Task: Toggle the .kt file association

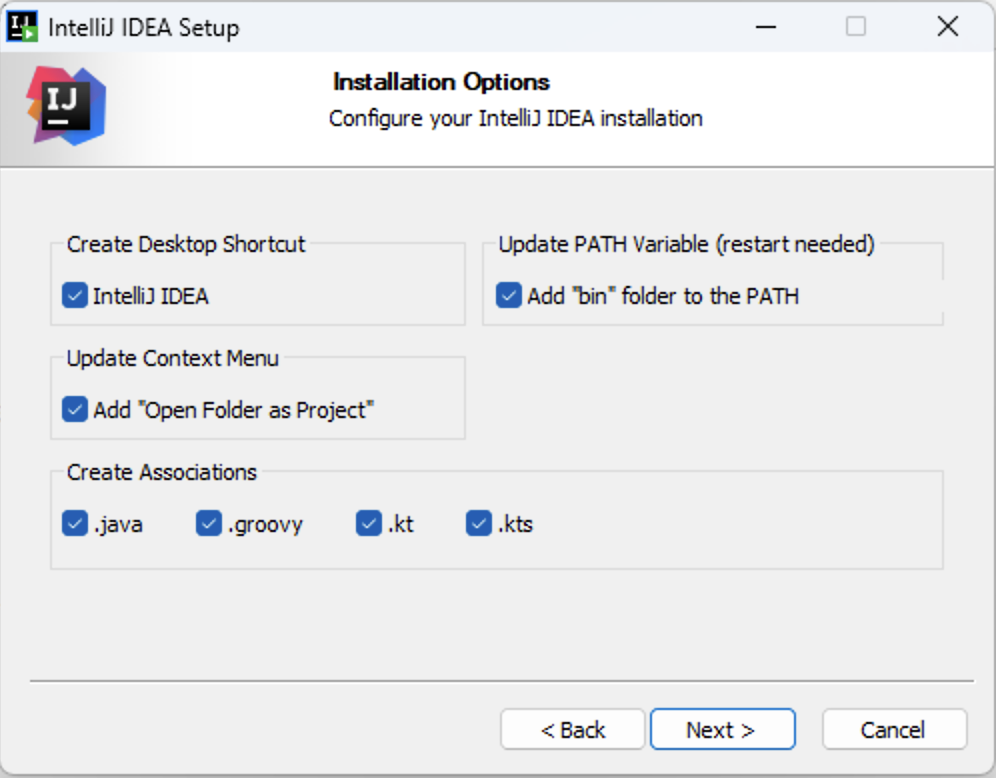Action: point(369,524)
